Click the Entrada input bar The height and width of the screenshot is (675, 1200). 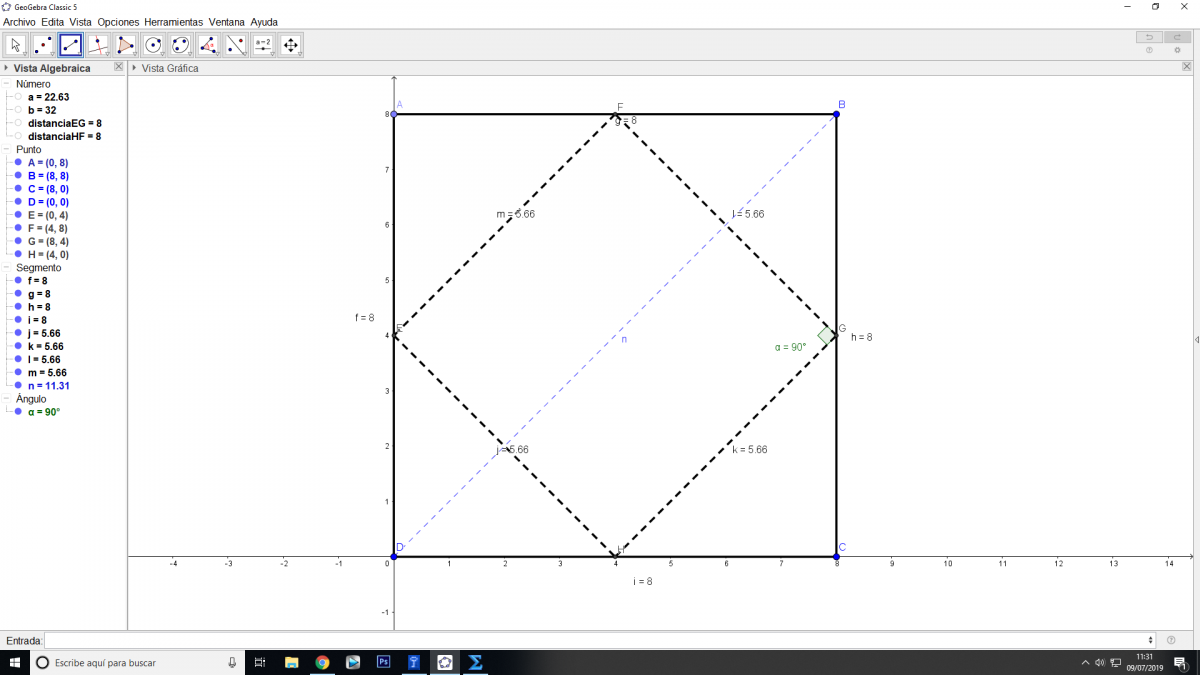pos(598,640)
